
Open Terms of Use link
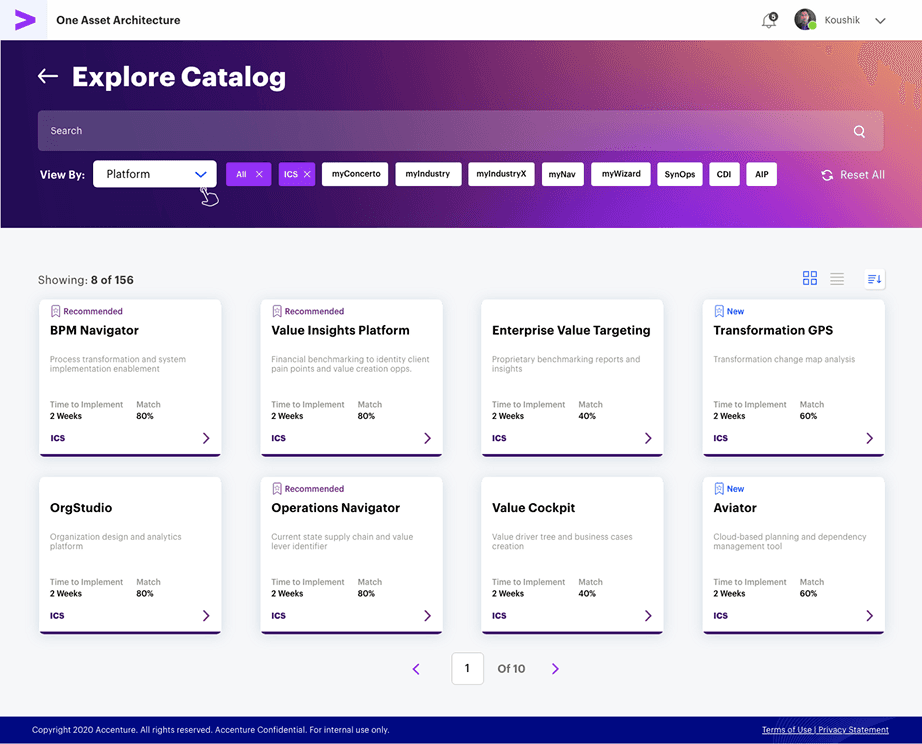click(x=787, y=730)
